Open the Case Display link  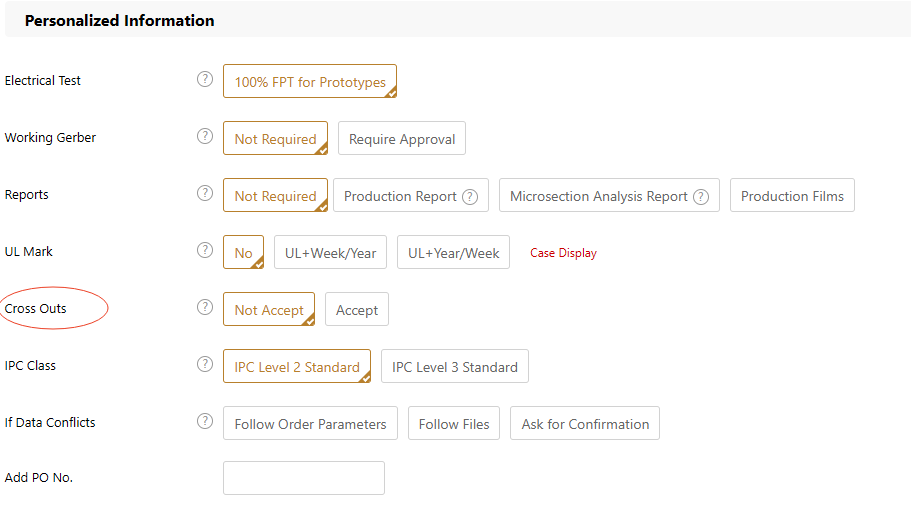(563, 253)
